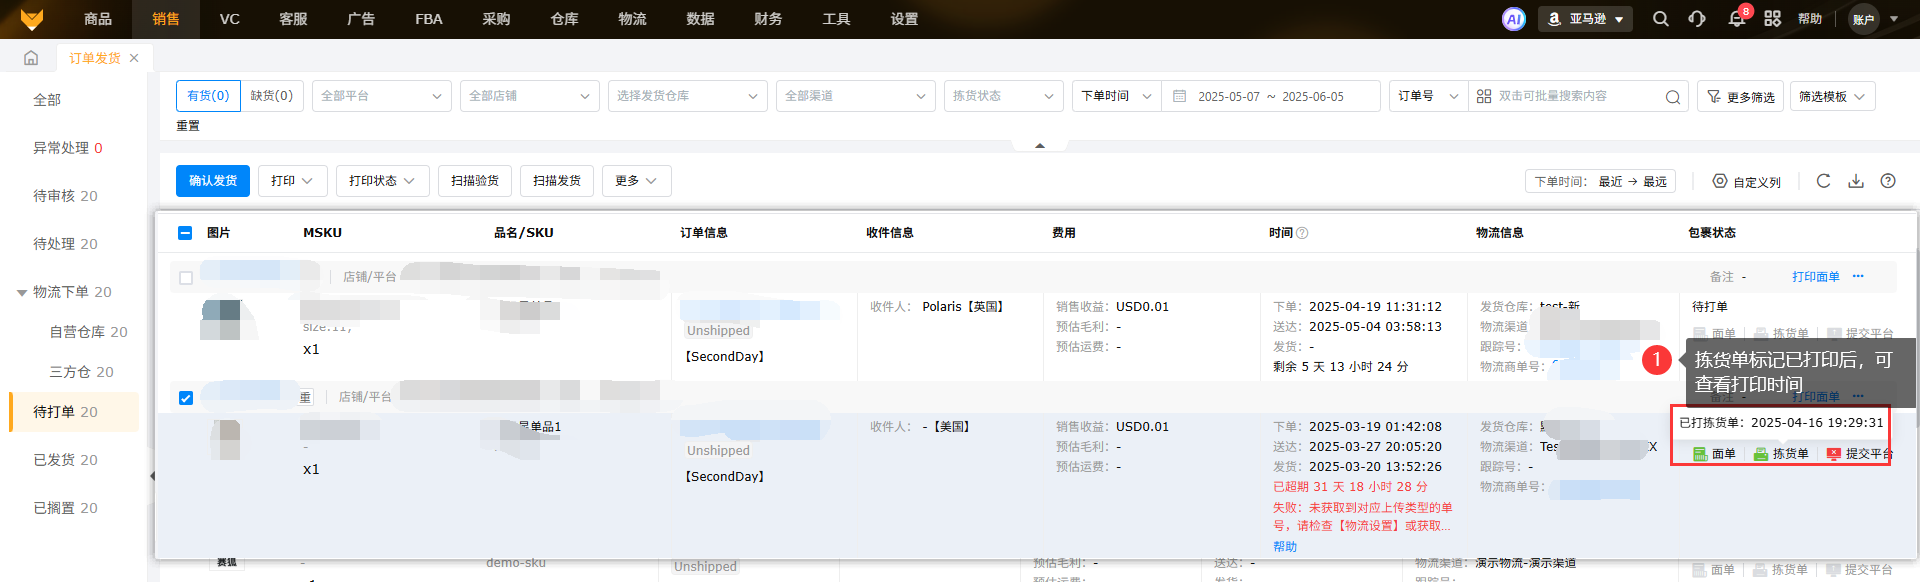
Task: Check the first order row checkbox
Action: (x=185, y=278)
